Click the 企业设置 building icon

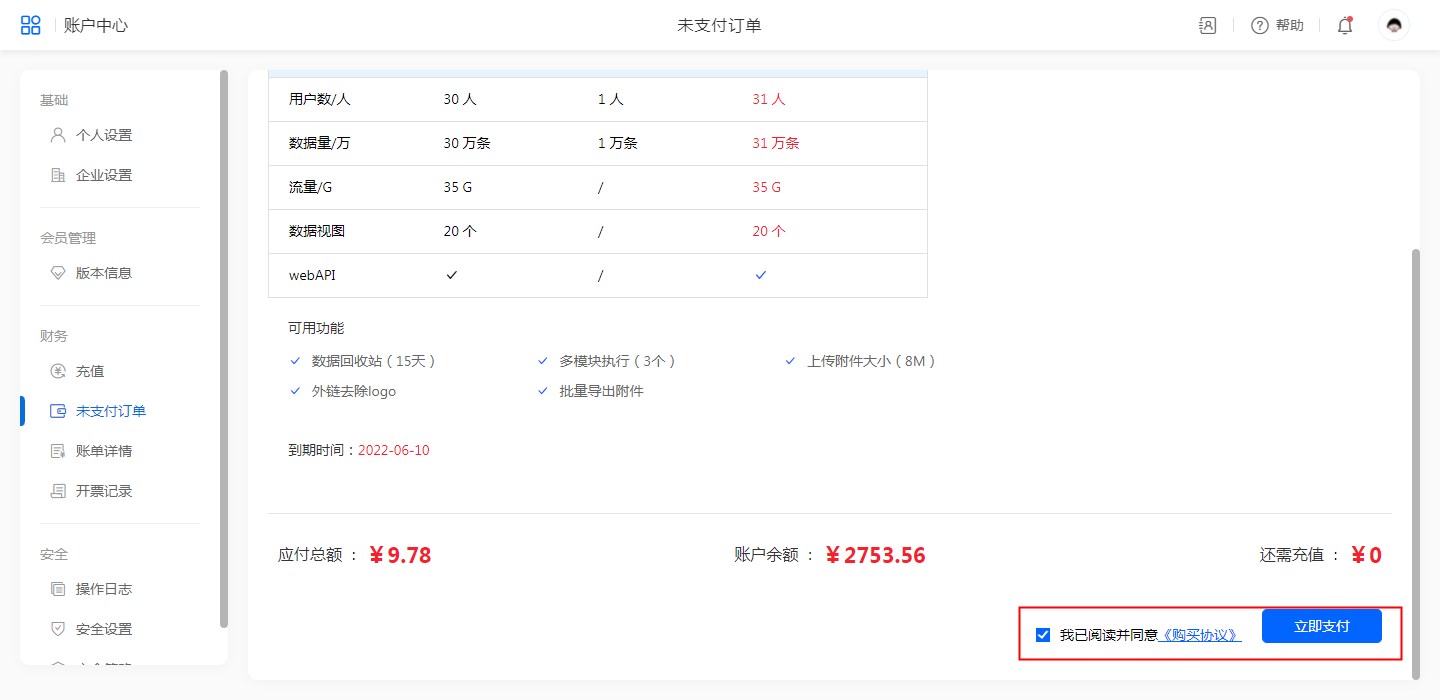coord(58,175)
